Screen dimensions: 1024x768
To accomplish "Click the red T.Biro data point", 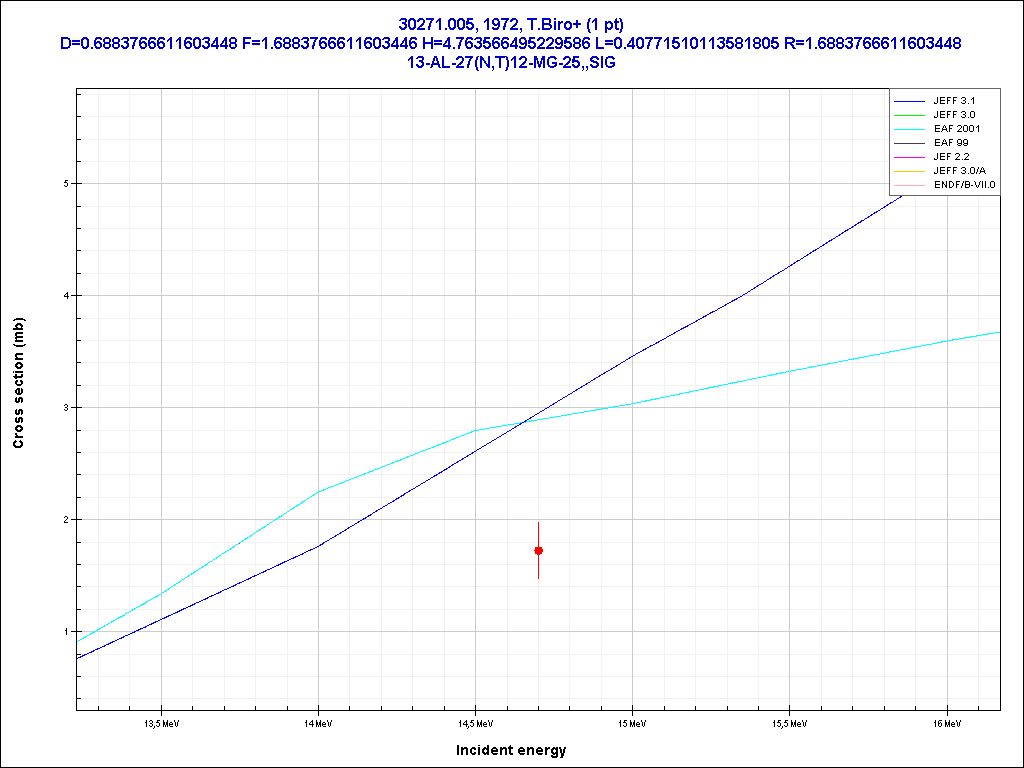I will tap(539, 551).
